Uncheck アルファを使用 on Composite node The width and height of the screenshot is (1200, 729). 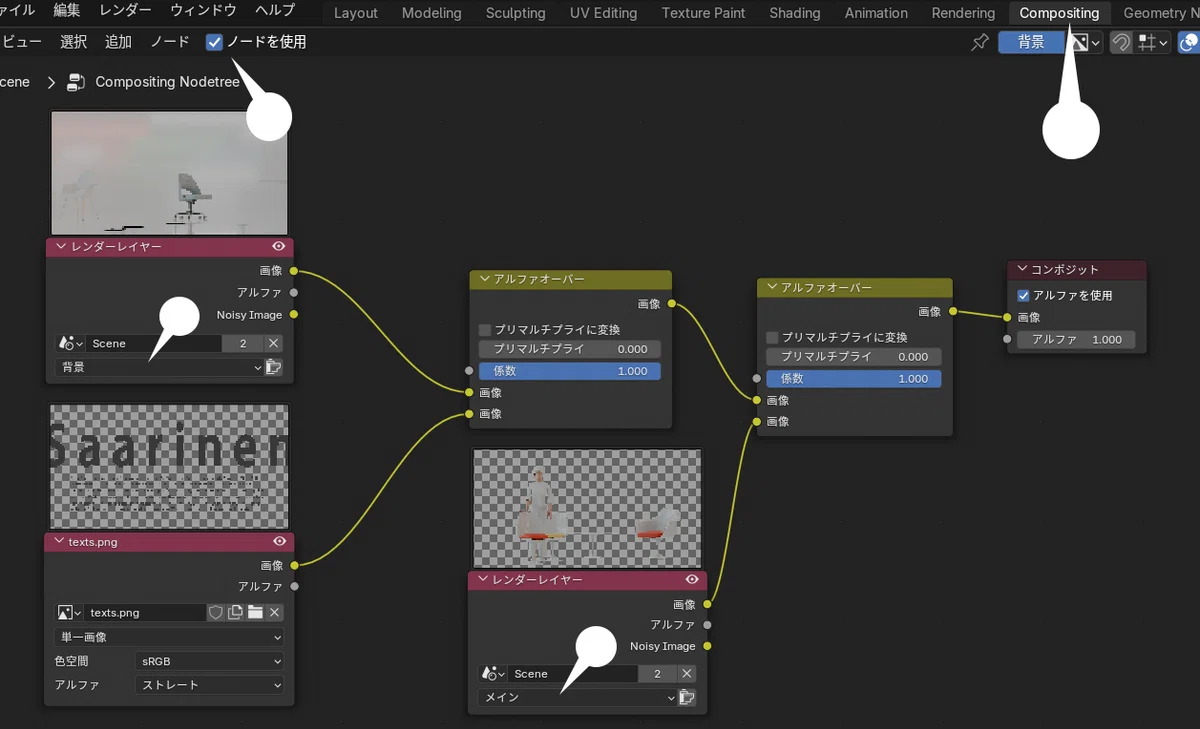point(1023,295)
